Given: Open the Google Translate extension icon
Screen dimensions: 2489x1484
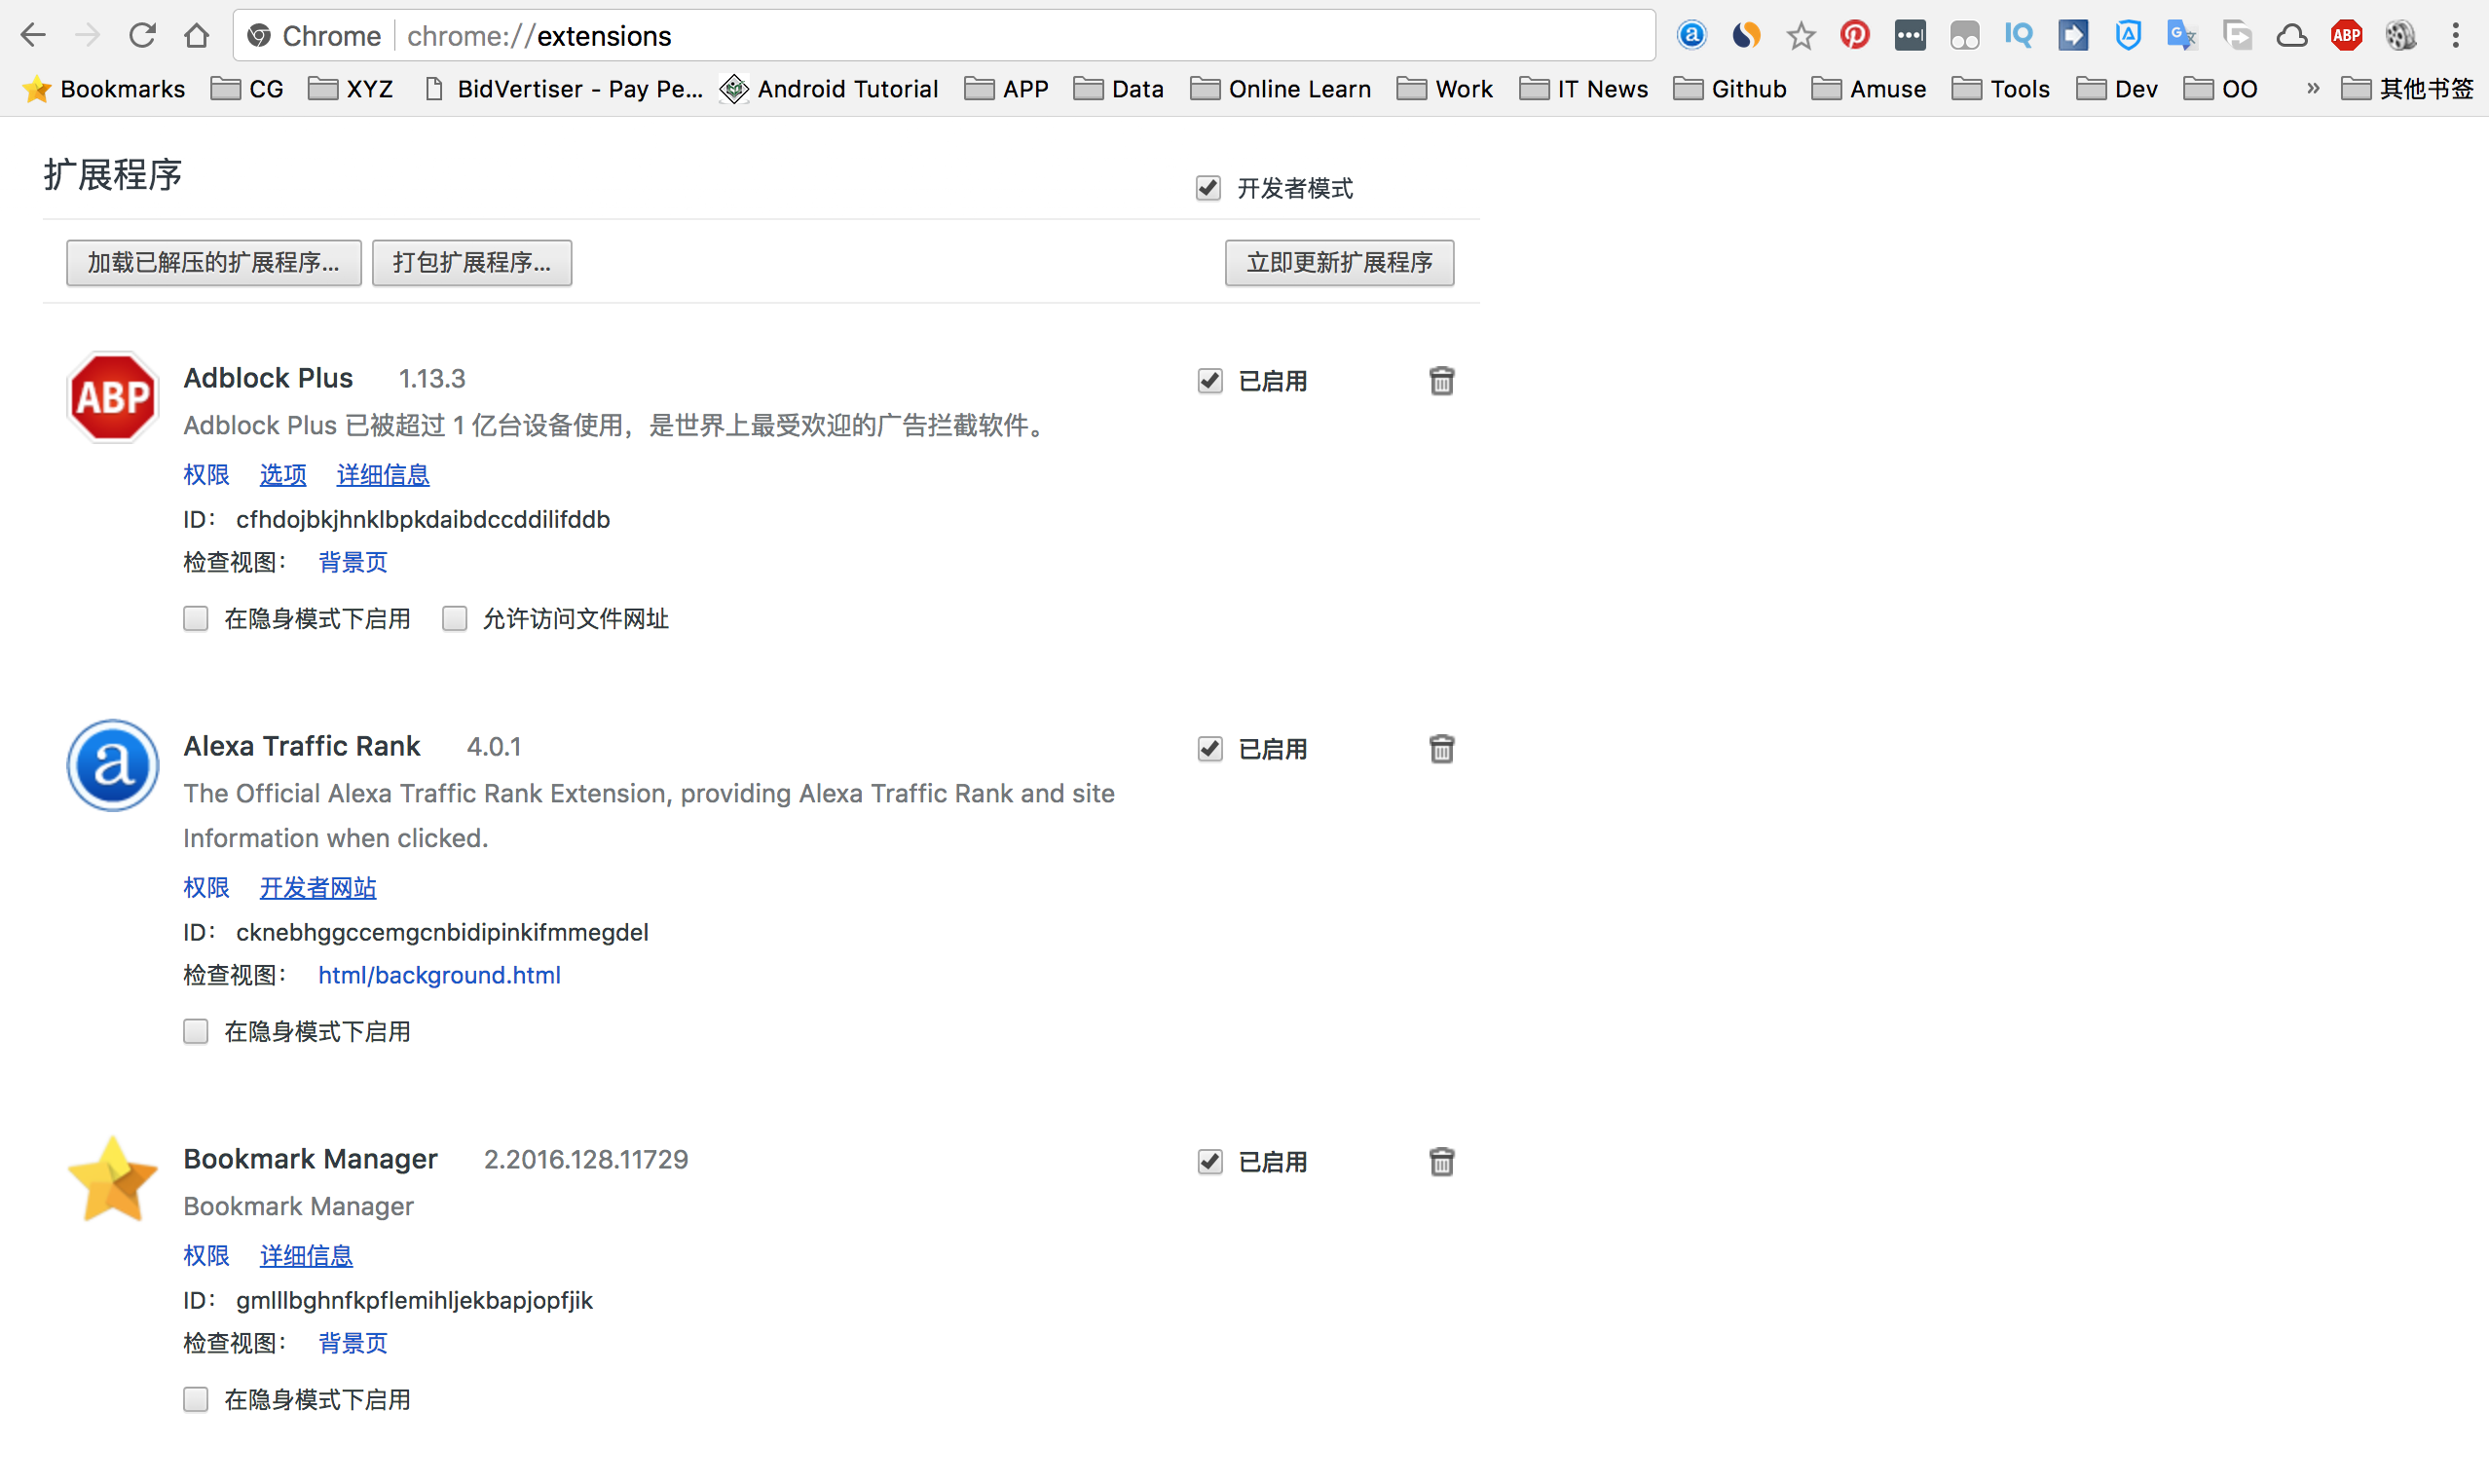Looking at the screenshot, I should tap(2182, 36).
